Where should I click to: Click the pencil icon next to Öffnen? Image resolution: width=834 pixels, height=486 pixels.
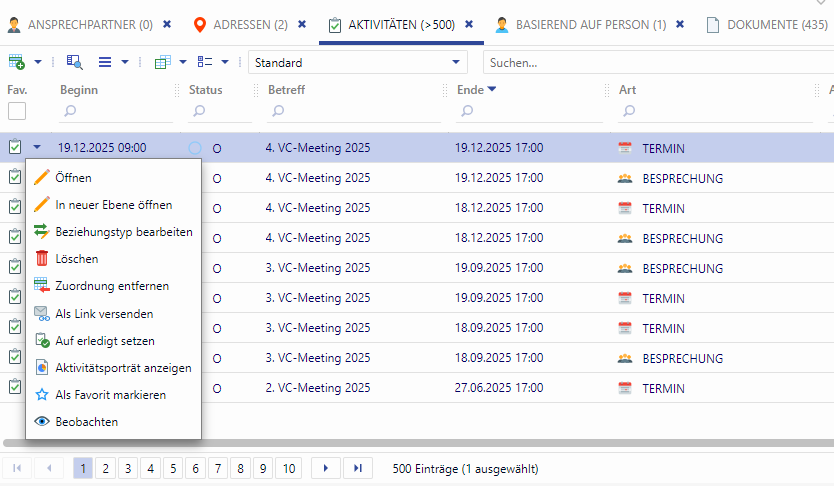41,178
